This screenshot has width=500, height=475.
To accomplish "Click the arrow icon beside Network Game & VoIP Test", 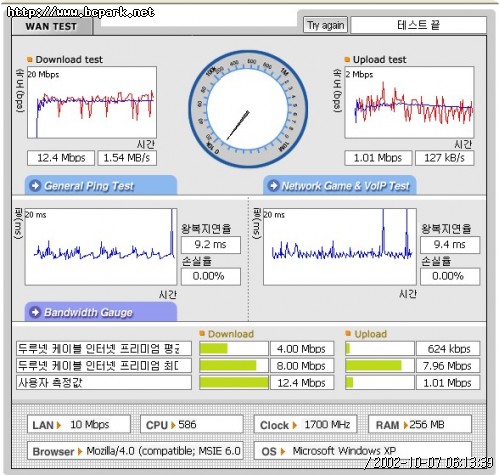I will (x=273, y=185).
